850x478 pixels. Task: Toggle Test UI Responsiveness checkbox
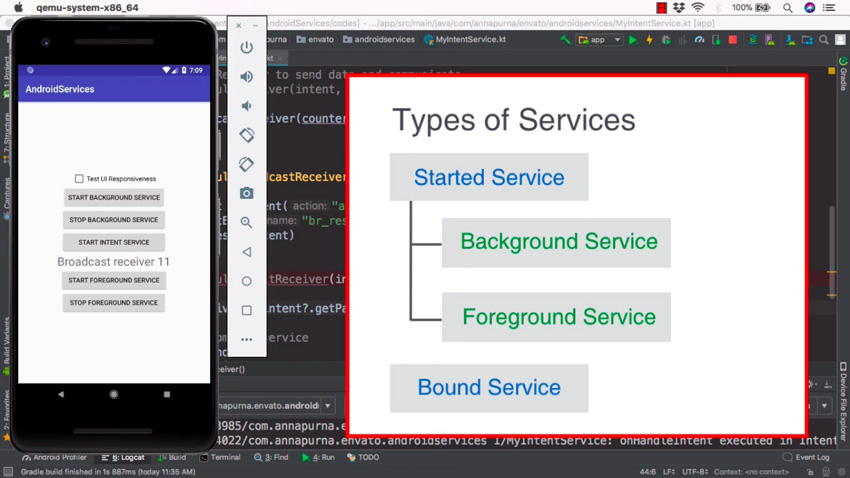click(79, 178)
